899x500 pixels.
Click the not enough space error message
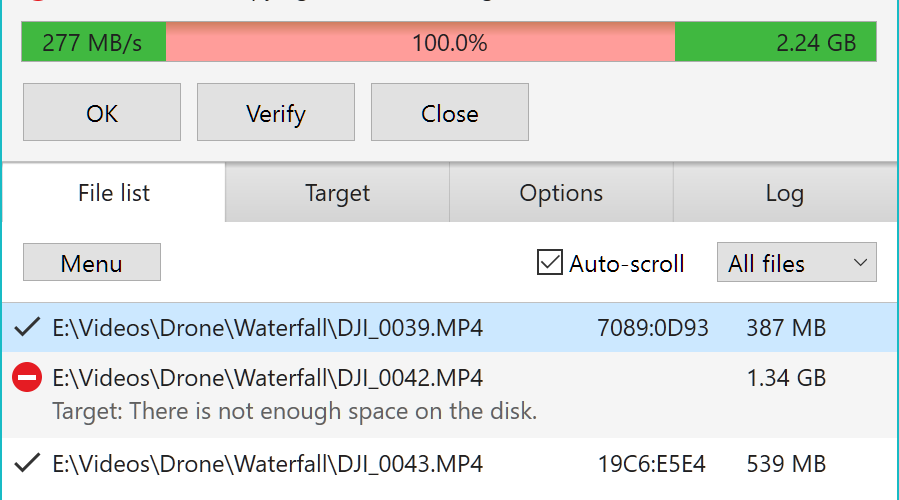295,411
